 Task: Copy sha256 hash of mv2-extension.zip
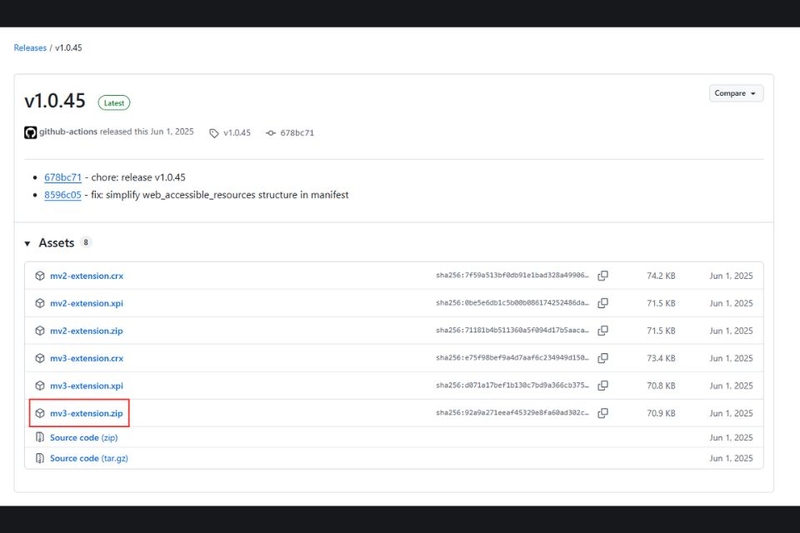[603, 331]
